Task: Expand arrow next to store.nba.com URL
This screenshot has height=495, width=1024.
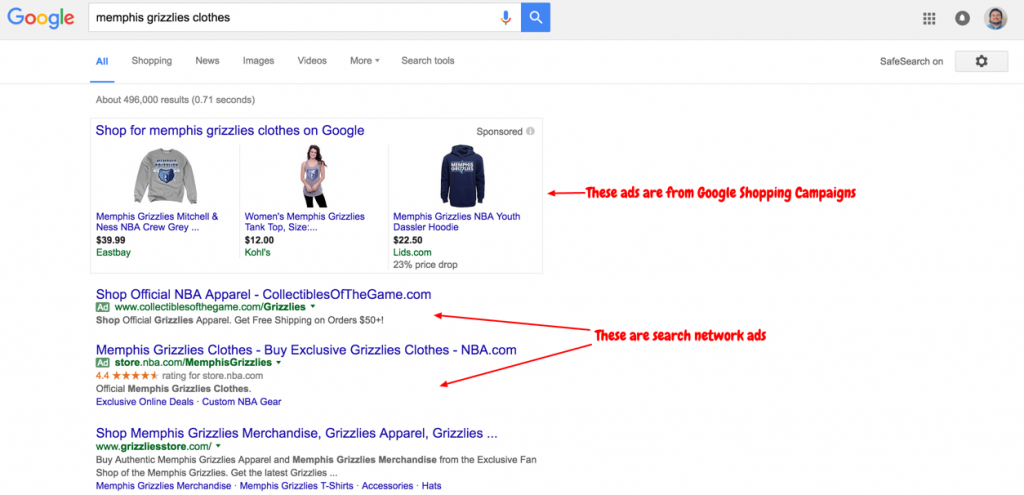Action: 279,362
